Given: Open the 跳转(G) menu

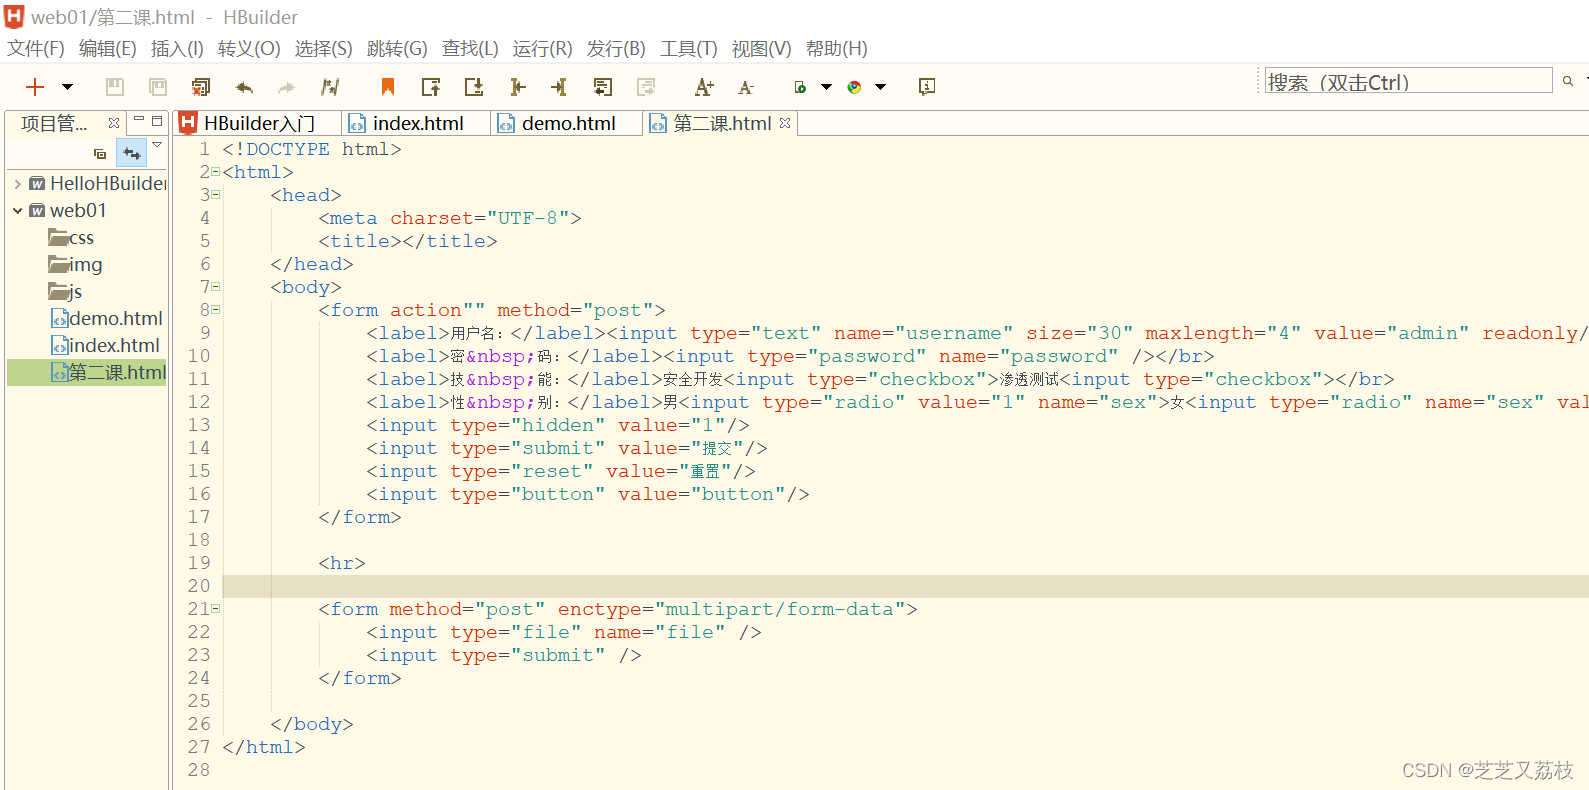Looking at the screenshot, I should click(397, 48).
